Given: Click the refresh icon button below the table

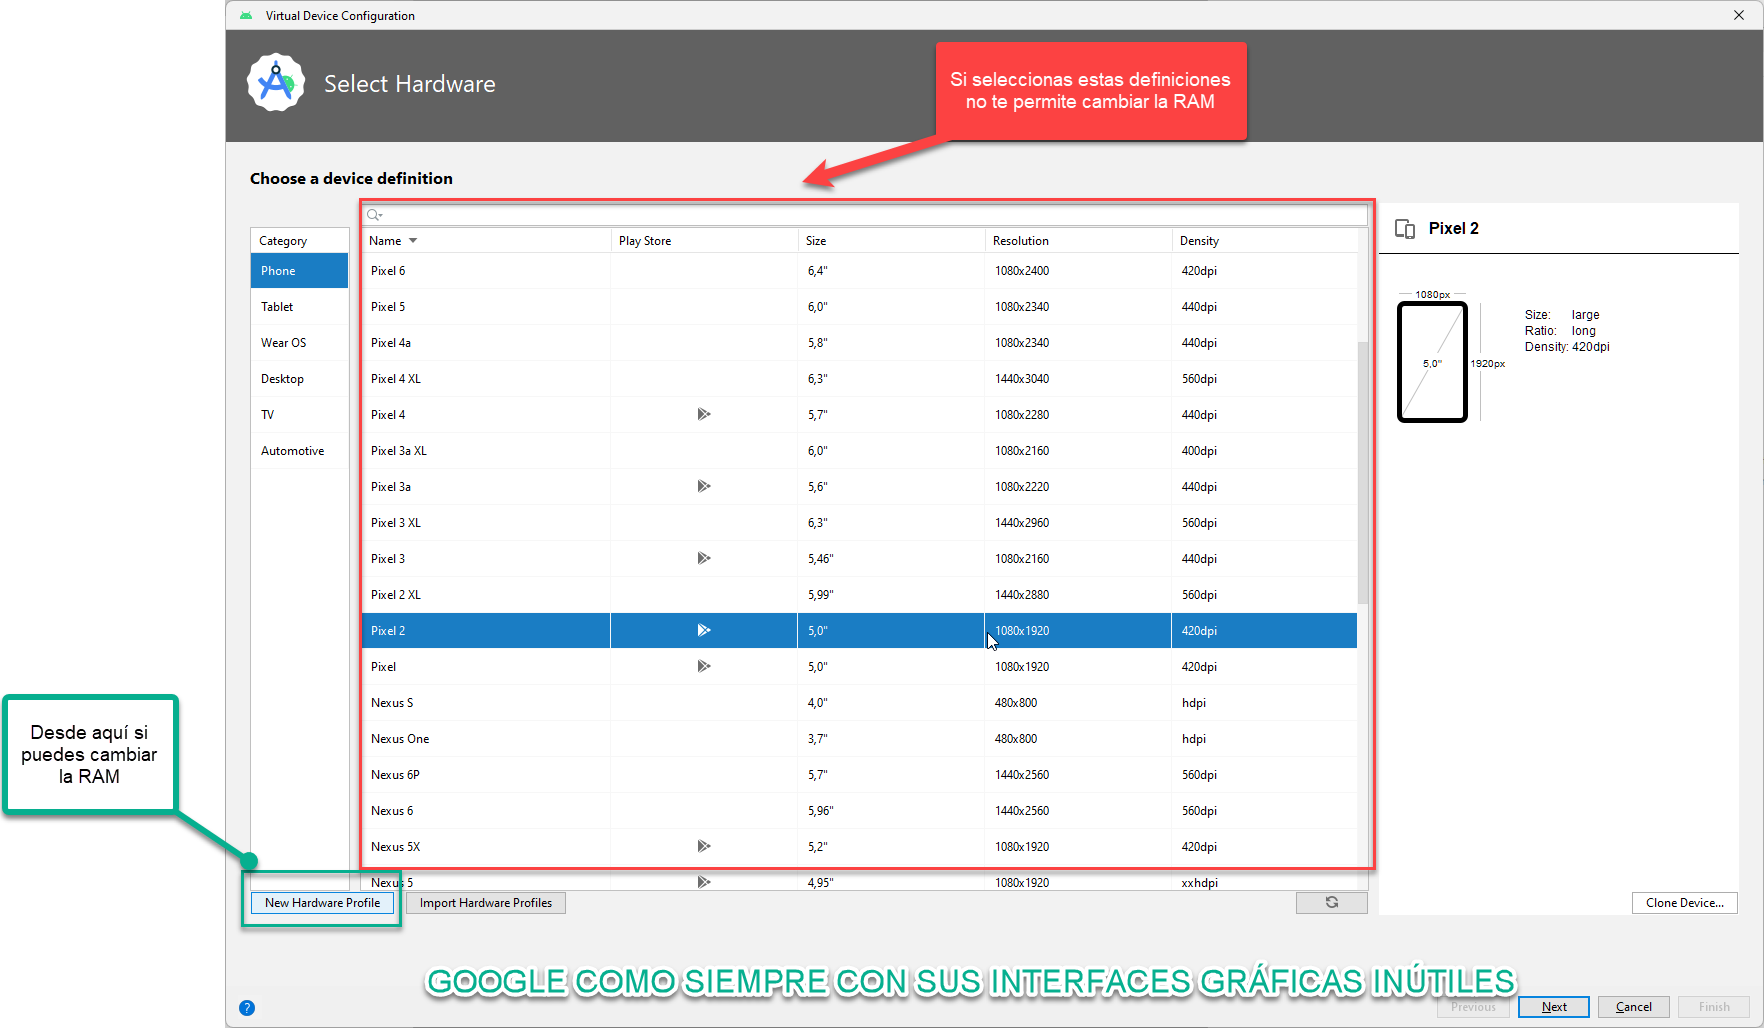Looking at the screenshot, I should coord(1332,902).
